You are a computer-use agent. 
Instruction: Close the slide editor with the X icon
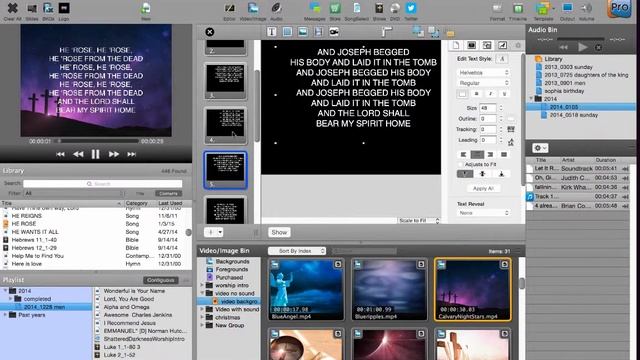(x=210, y=32)
